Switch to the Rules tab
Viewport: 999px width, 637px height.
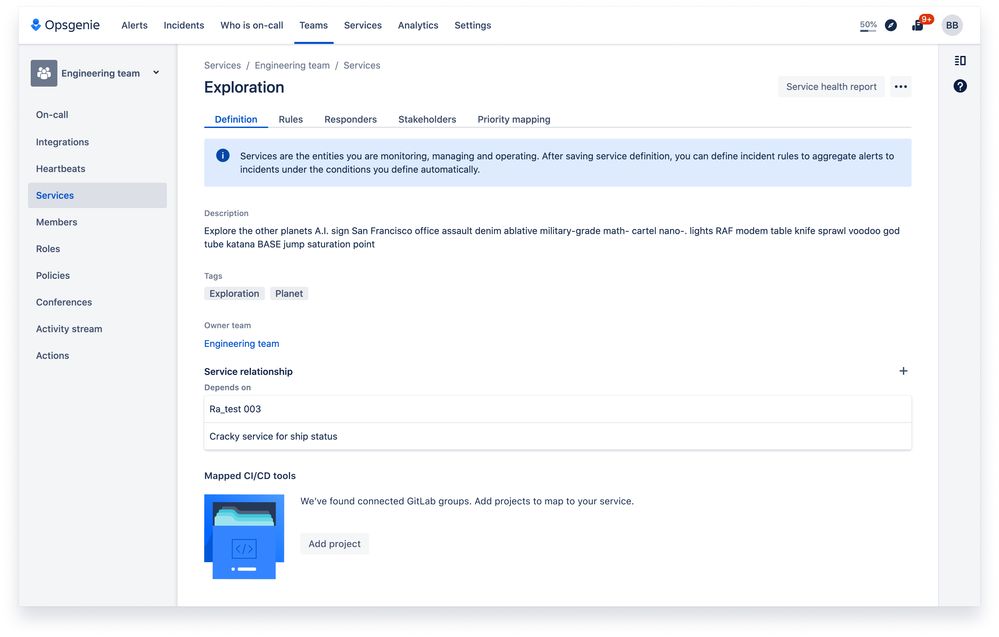[291, 119]
